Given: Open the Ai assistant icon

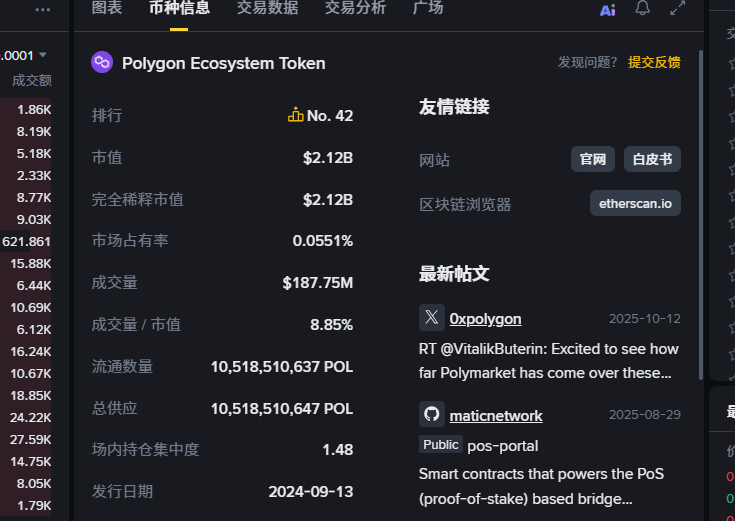Looking at the screenshot, I should tap(608, 10).
